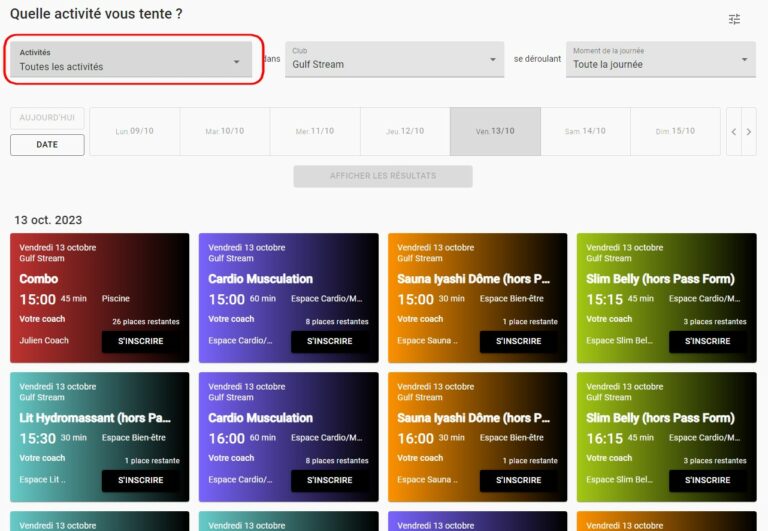The height and width of the screenshot is (531, 768).
Task: Register for Sauna Iyashi Dôme at 16:00
Action: click(x=519, y=480)
